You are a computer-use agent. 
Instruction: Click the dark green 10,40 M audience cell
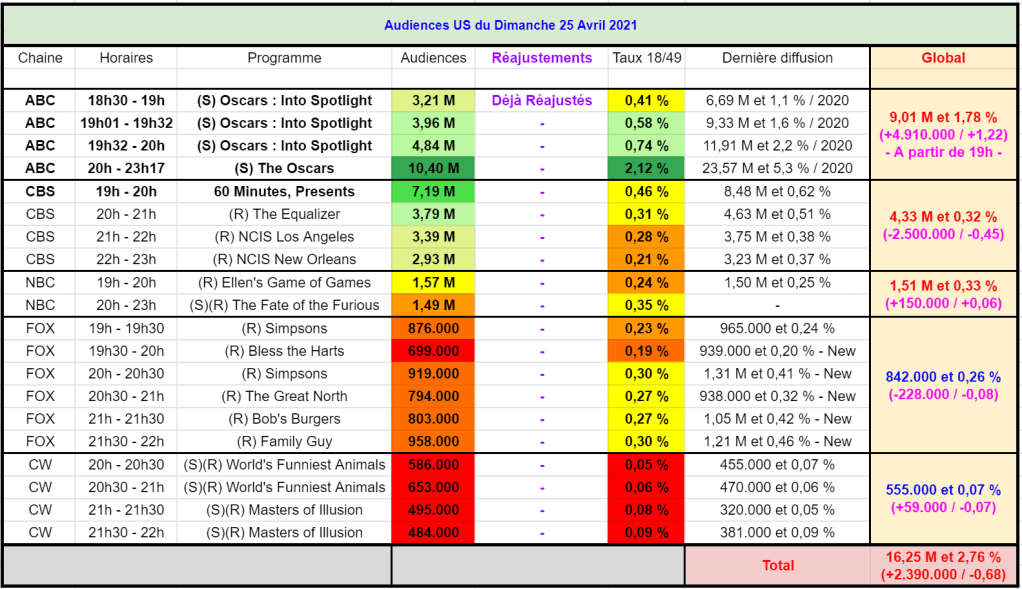pyautogui.click(x=433, y=168)
